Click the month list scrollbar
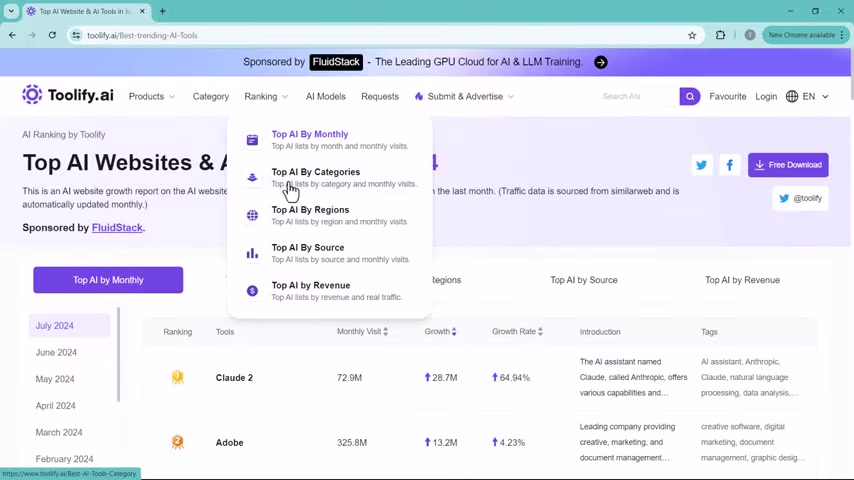Image resolution: width=854 pixels, height=480 pixels. [x=118, y=354]
